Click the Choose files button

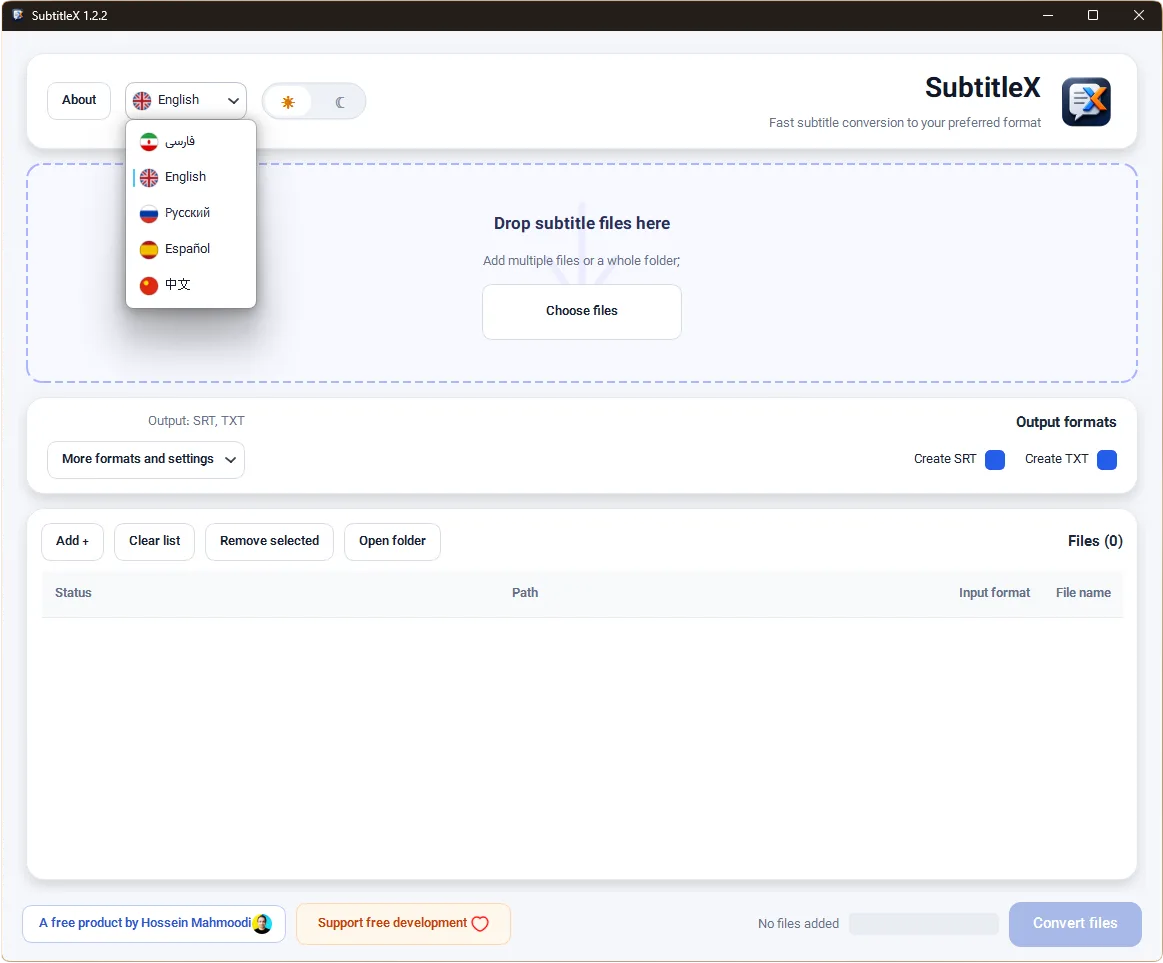[x=582, y=312]
